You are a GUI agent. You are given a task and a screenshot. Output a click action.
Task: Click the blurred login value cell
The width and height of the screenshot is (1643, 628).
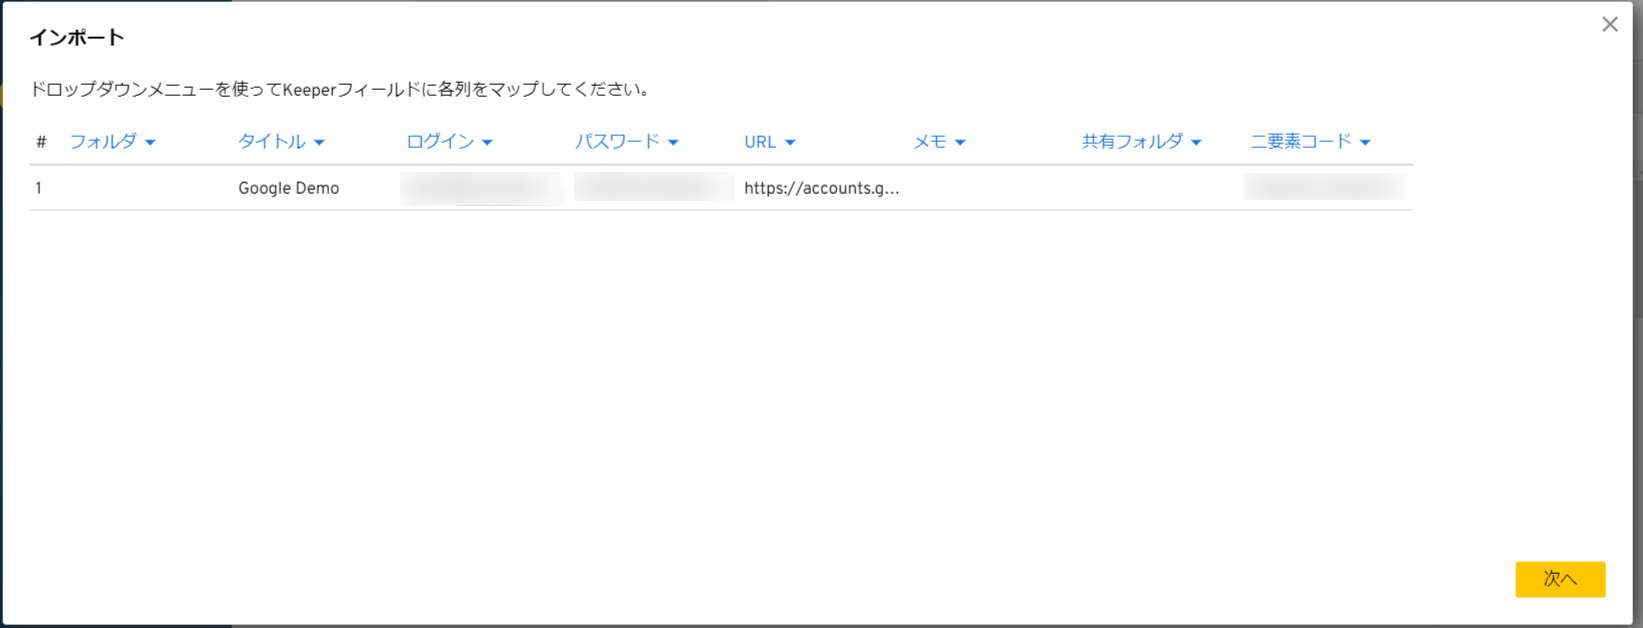(481, 188)
